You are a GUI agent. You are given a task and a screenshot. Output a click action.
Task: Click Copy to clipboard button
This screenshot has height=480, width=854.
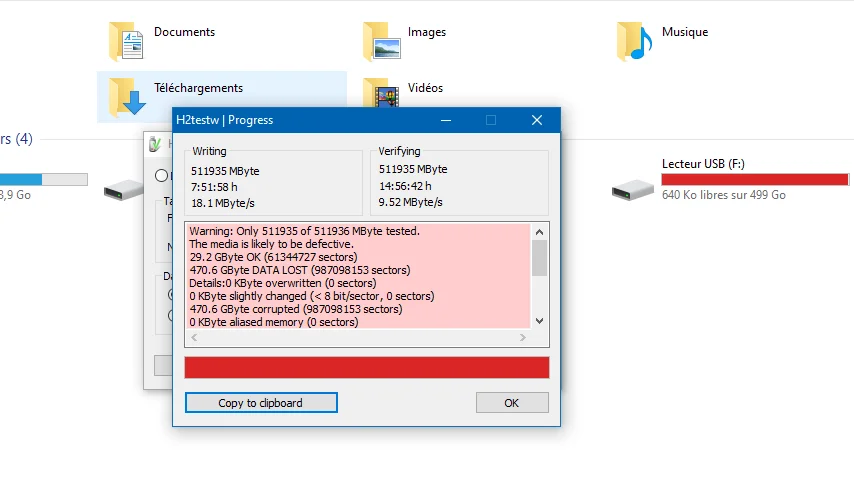point(261,403)
